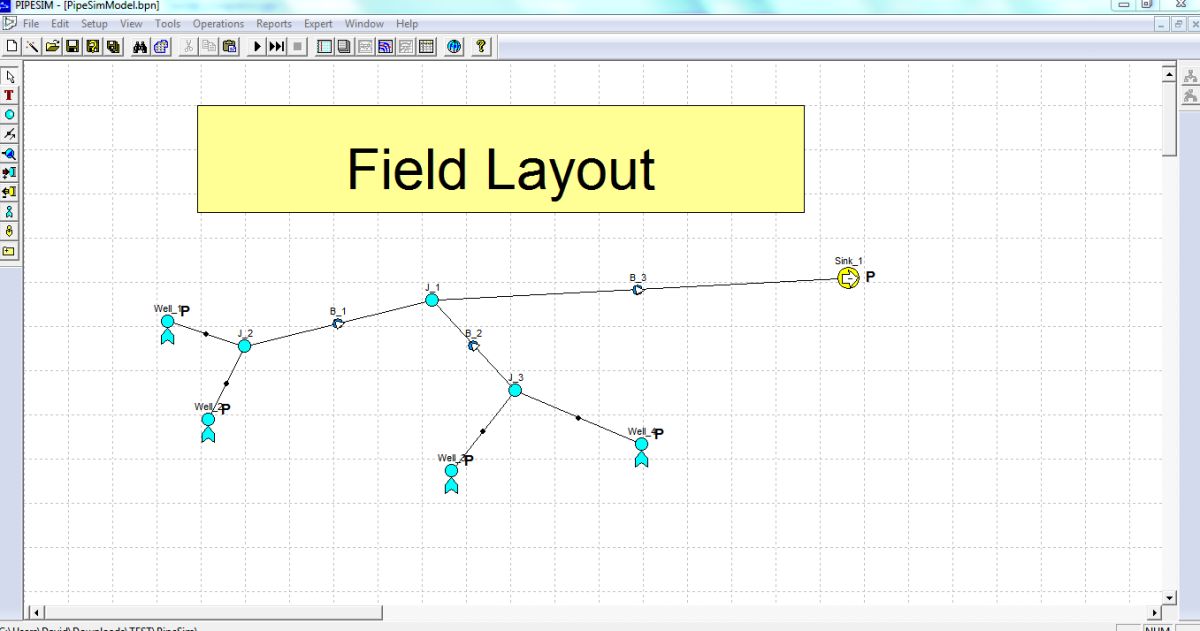Click the Copy toolbar icon
1200x631 pixels.
point(209,46)
